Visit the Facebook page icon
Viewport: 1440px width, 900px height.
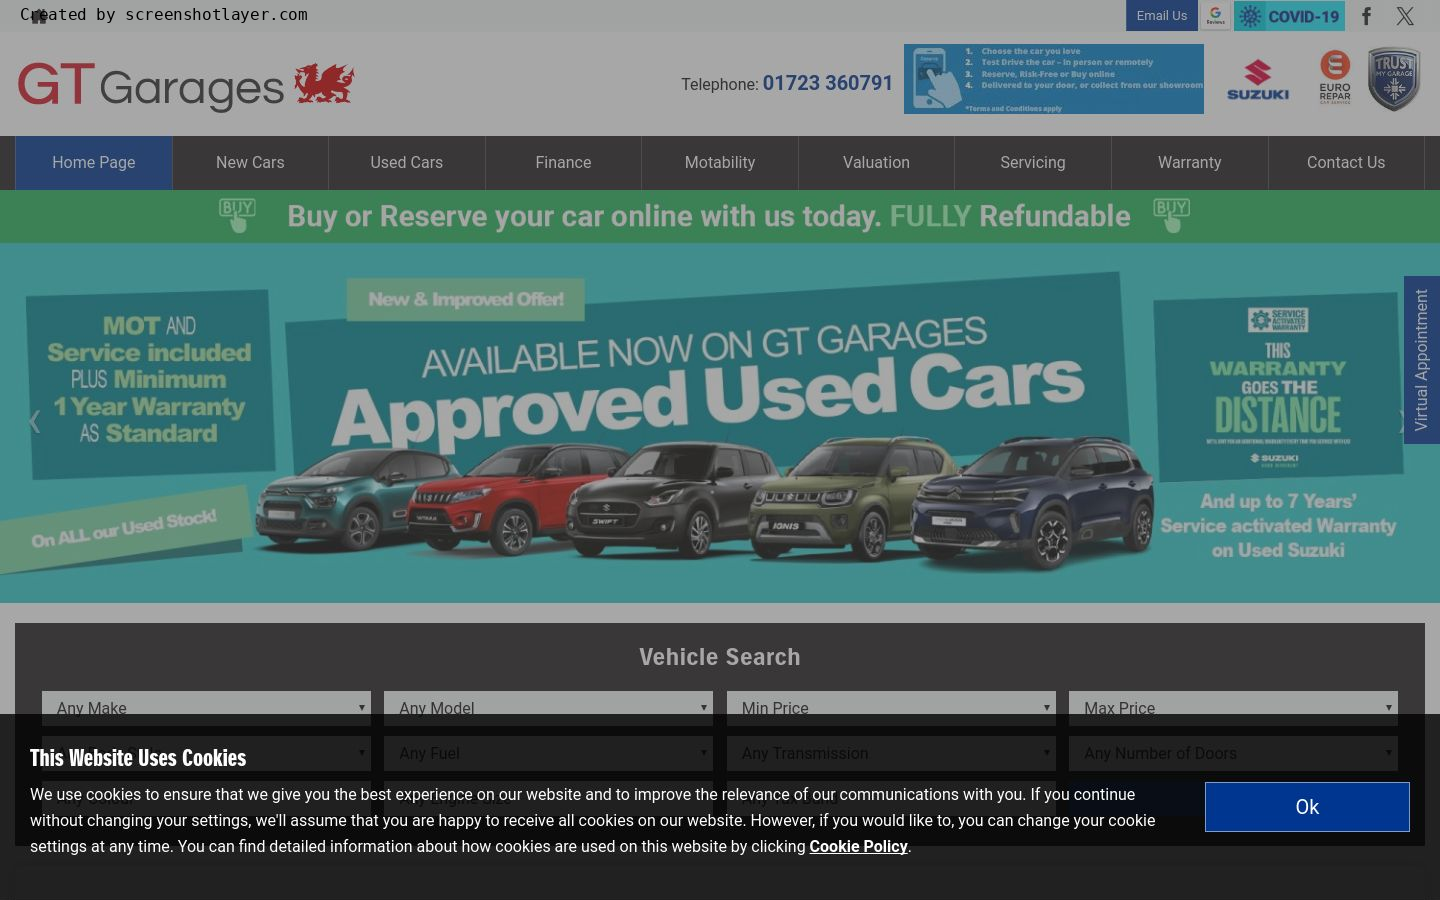pos(1366,16)
